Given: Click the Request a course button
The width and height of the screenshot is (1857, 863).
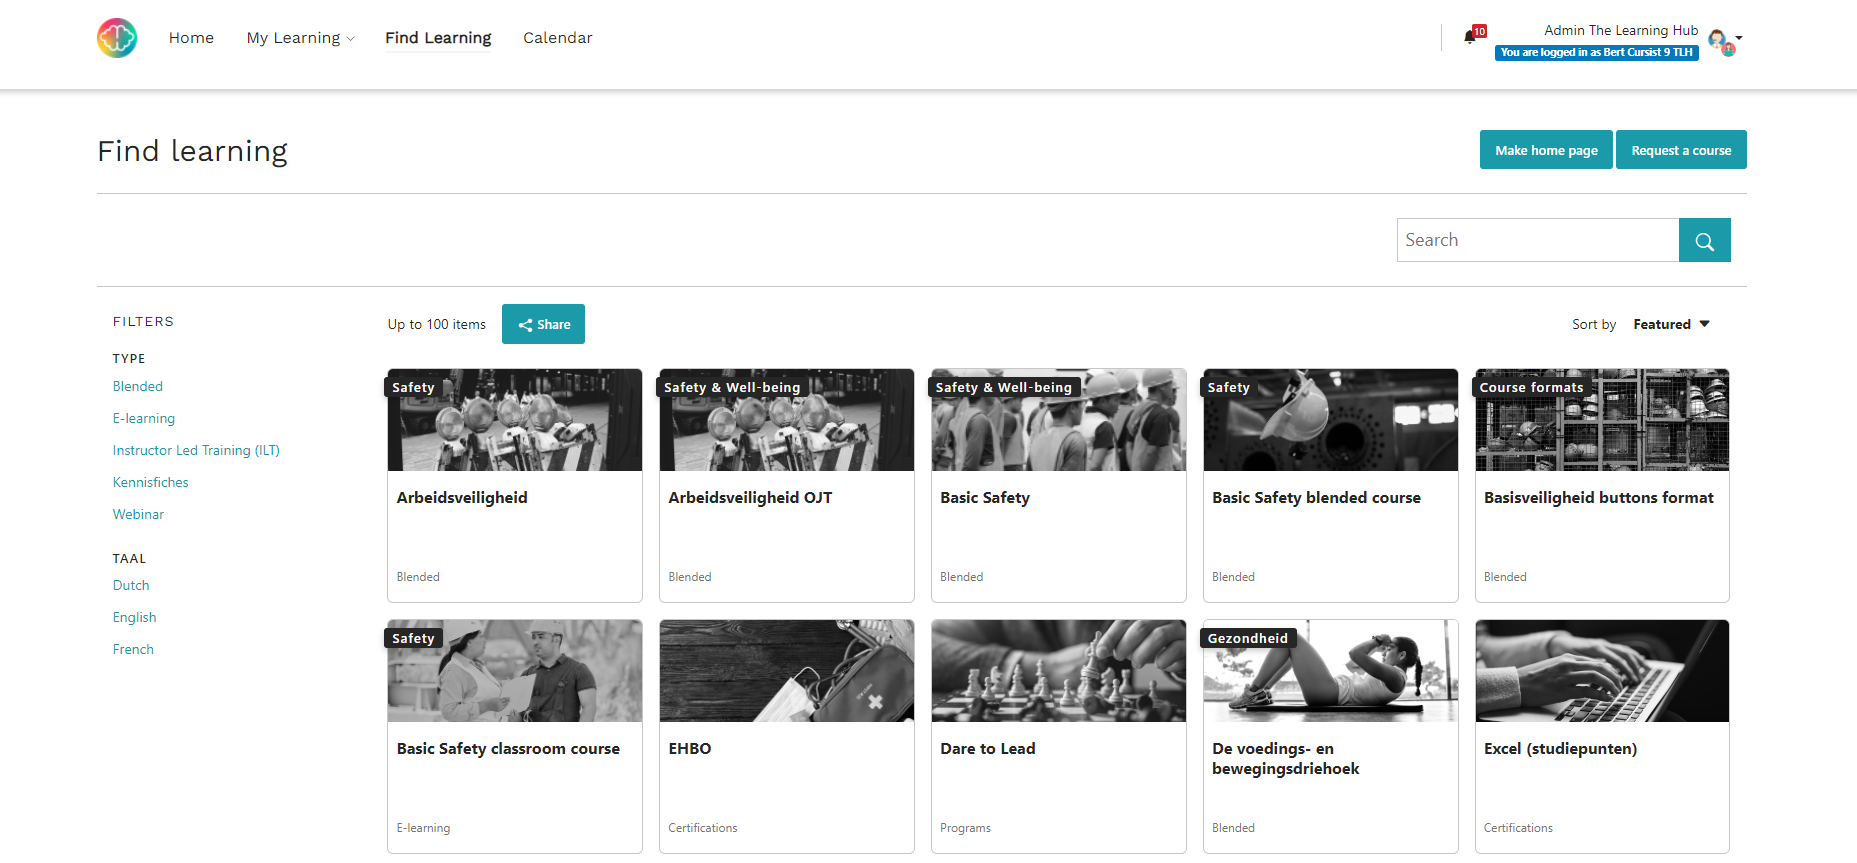Looking at the screenshot, I should tap(1681, 150).
